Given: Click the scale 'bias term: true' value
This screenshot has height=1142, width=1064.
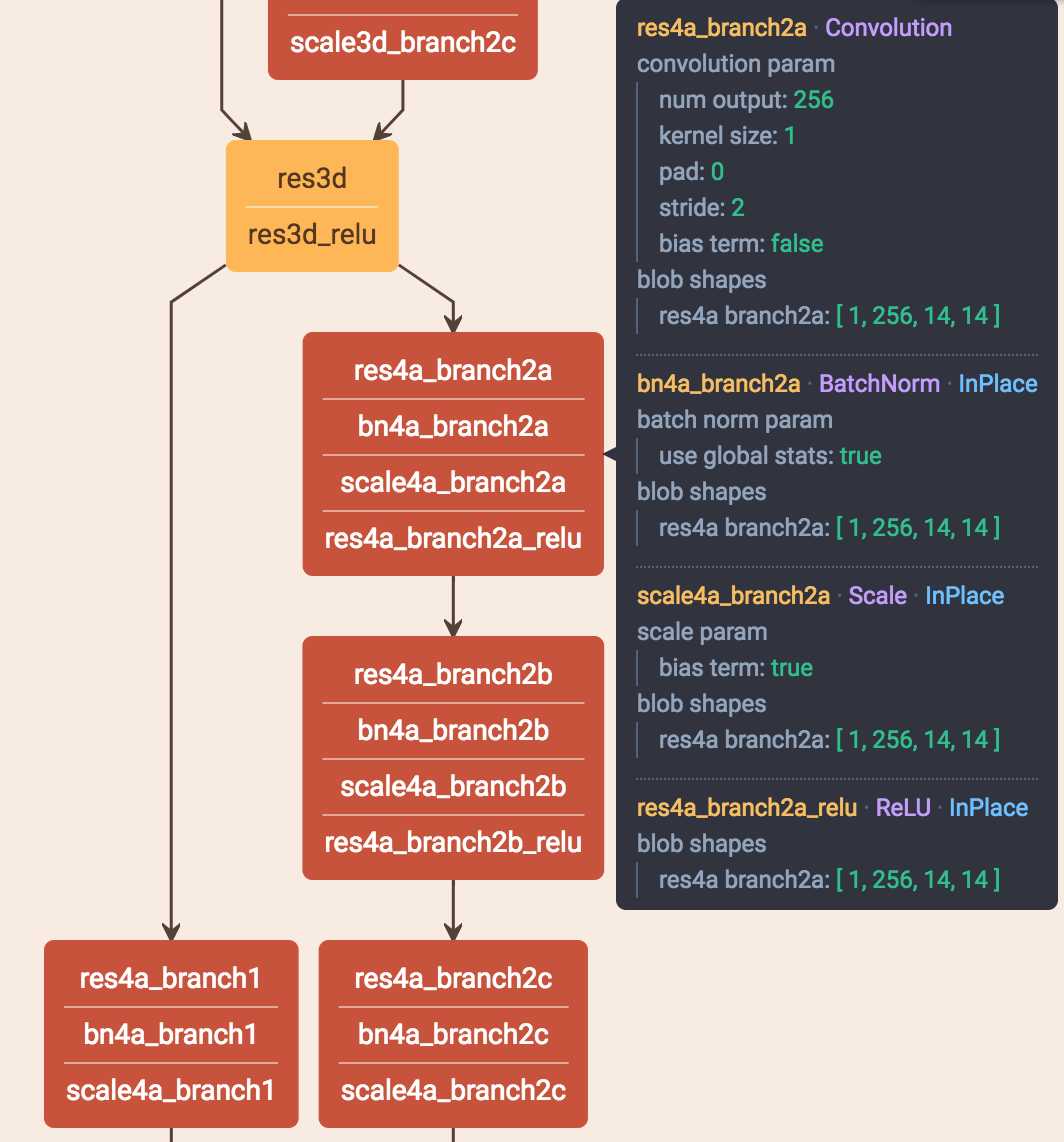Looking at the screenshot, I should pyautogui.click(x=792, y=668).
